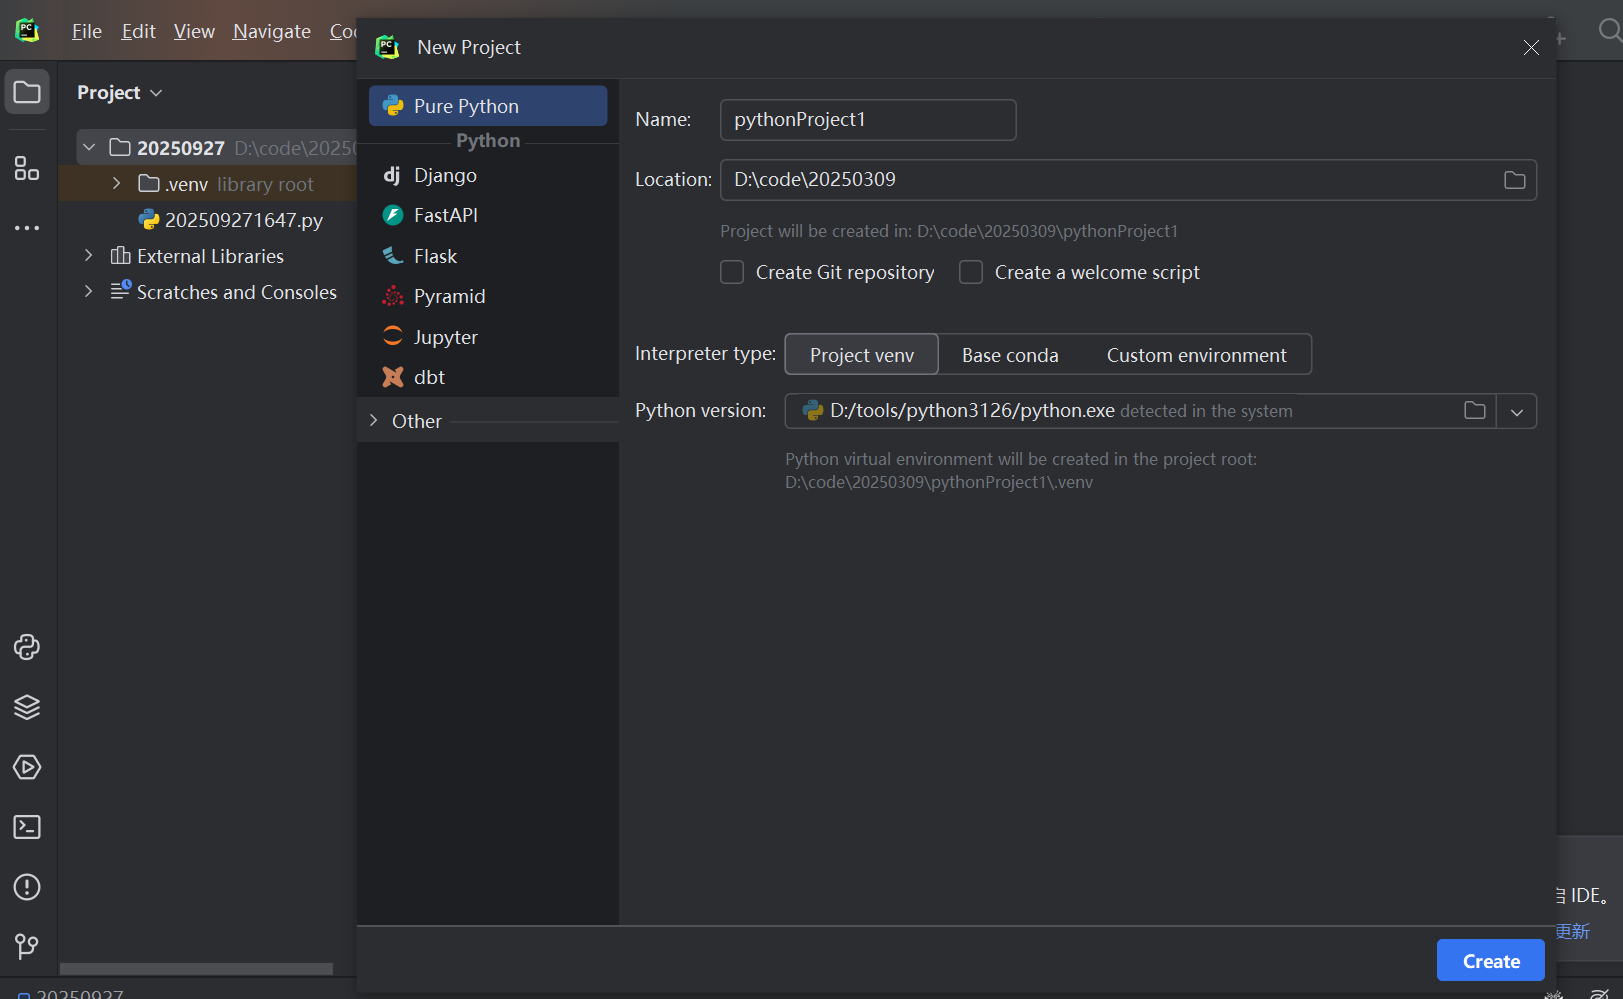
Task: Open Python version dropdown arrow
Action: (x=1517, y=411)
